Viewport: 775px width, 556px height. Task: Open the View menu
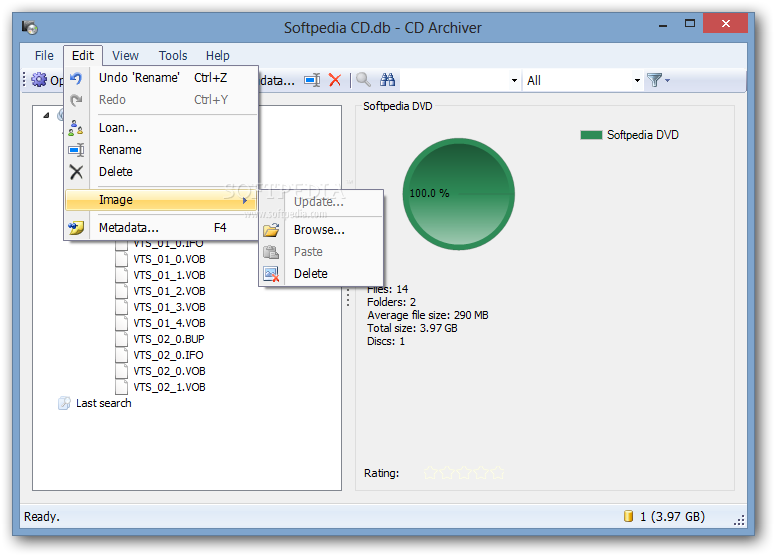click(125, 55)
